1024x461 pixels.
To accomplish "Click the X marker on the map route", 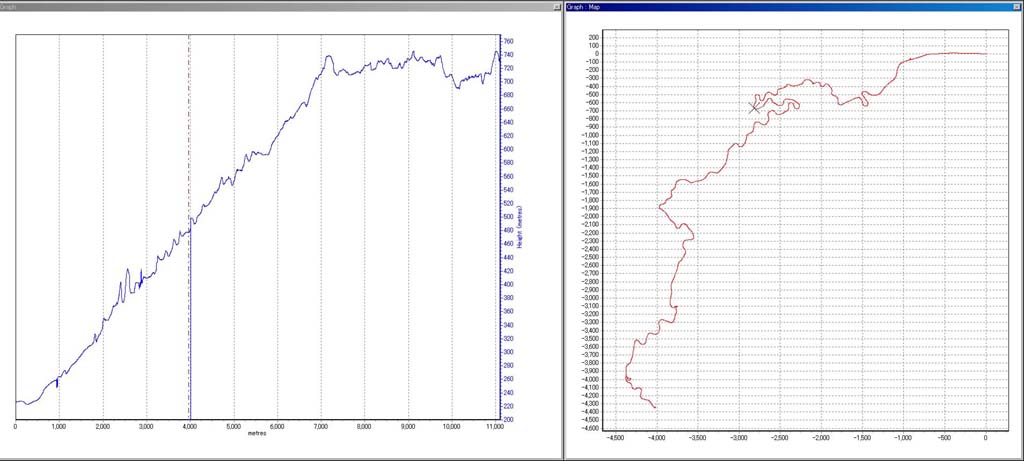I will pyautogui.click(x=755, y=107).
